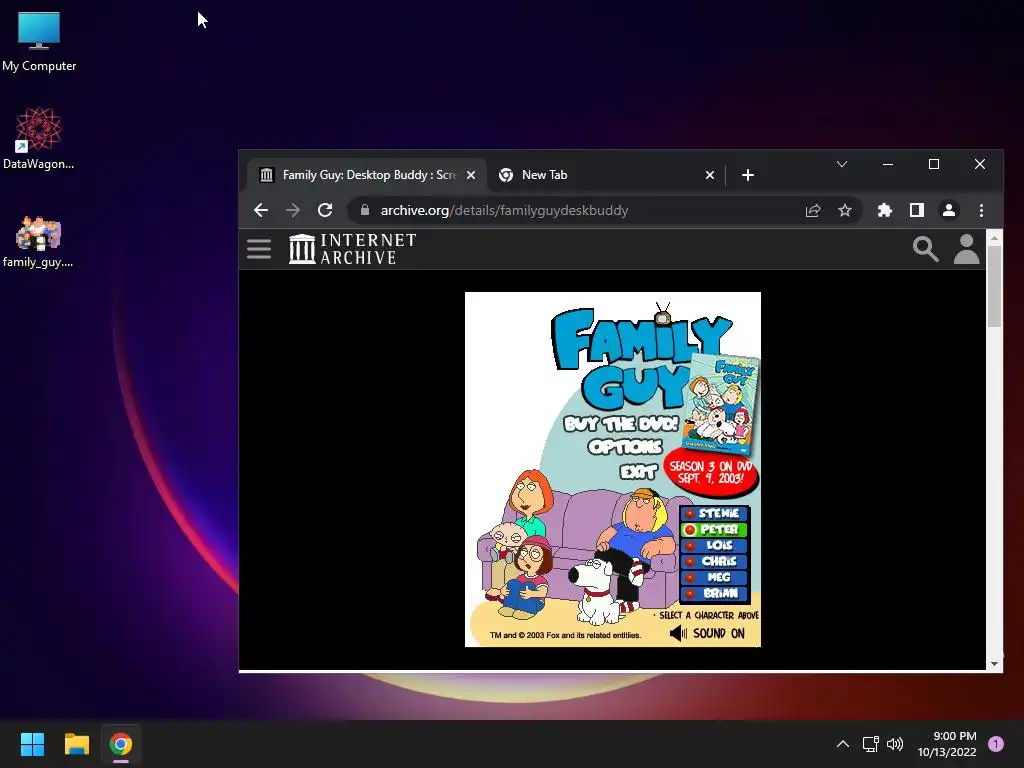Go back in Chrome
This screenshot has height=768, width=1024.
261,210
